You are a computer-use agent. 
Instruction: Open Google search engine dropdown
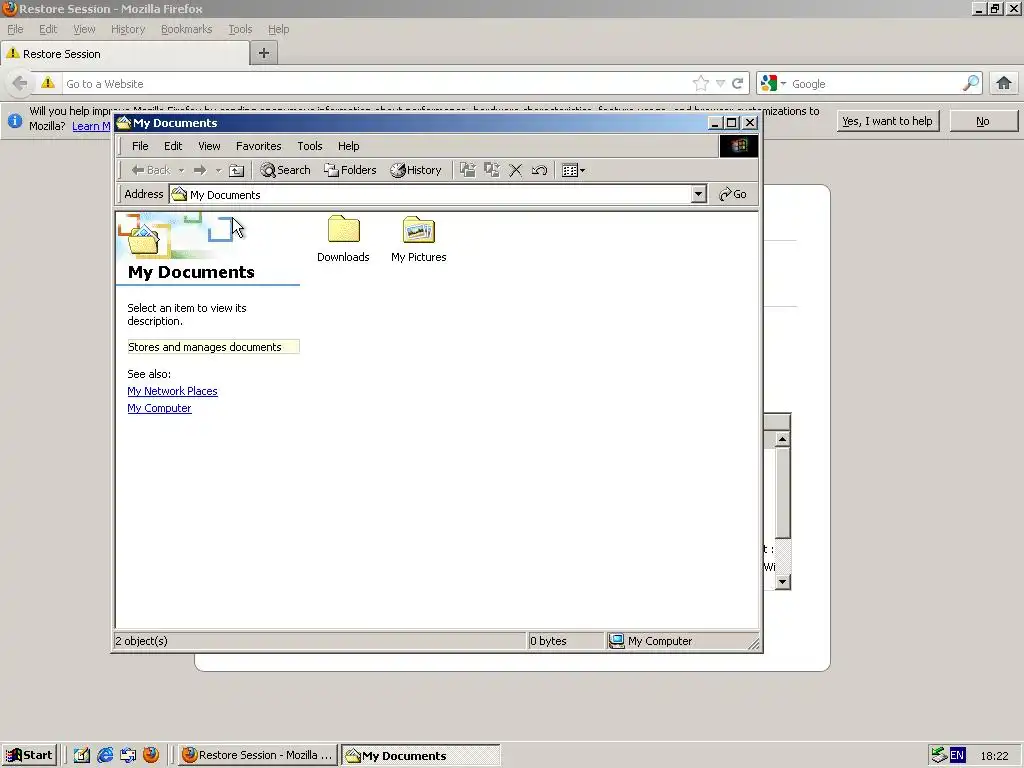773,84
